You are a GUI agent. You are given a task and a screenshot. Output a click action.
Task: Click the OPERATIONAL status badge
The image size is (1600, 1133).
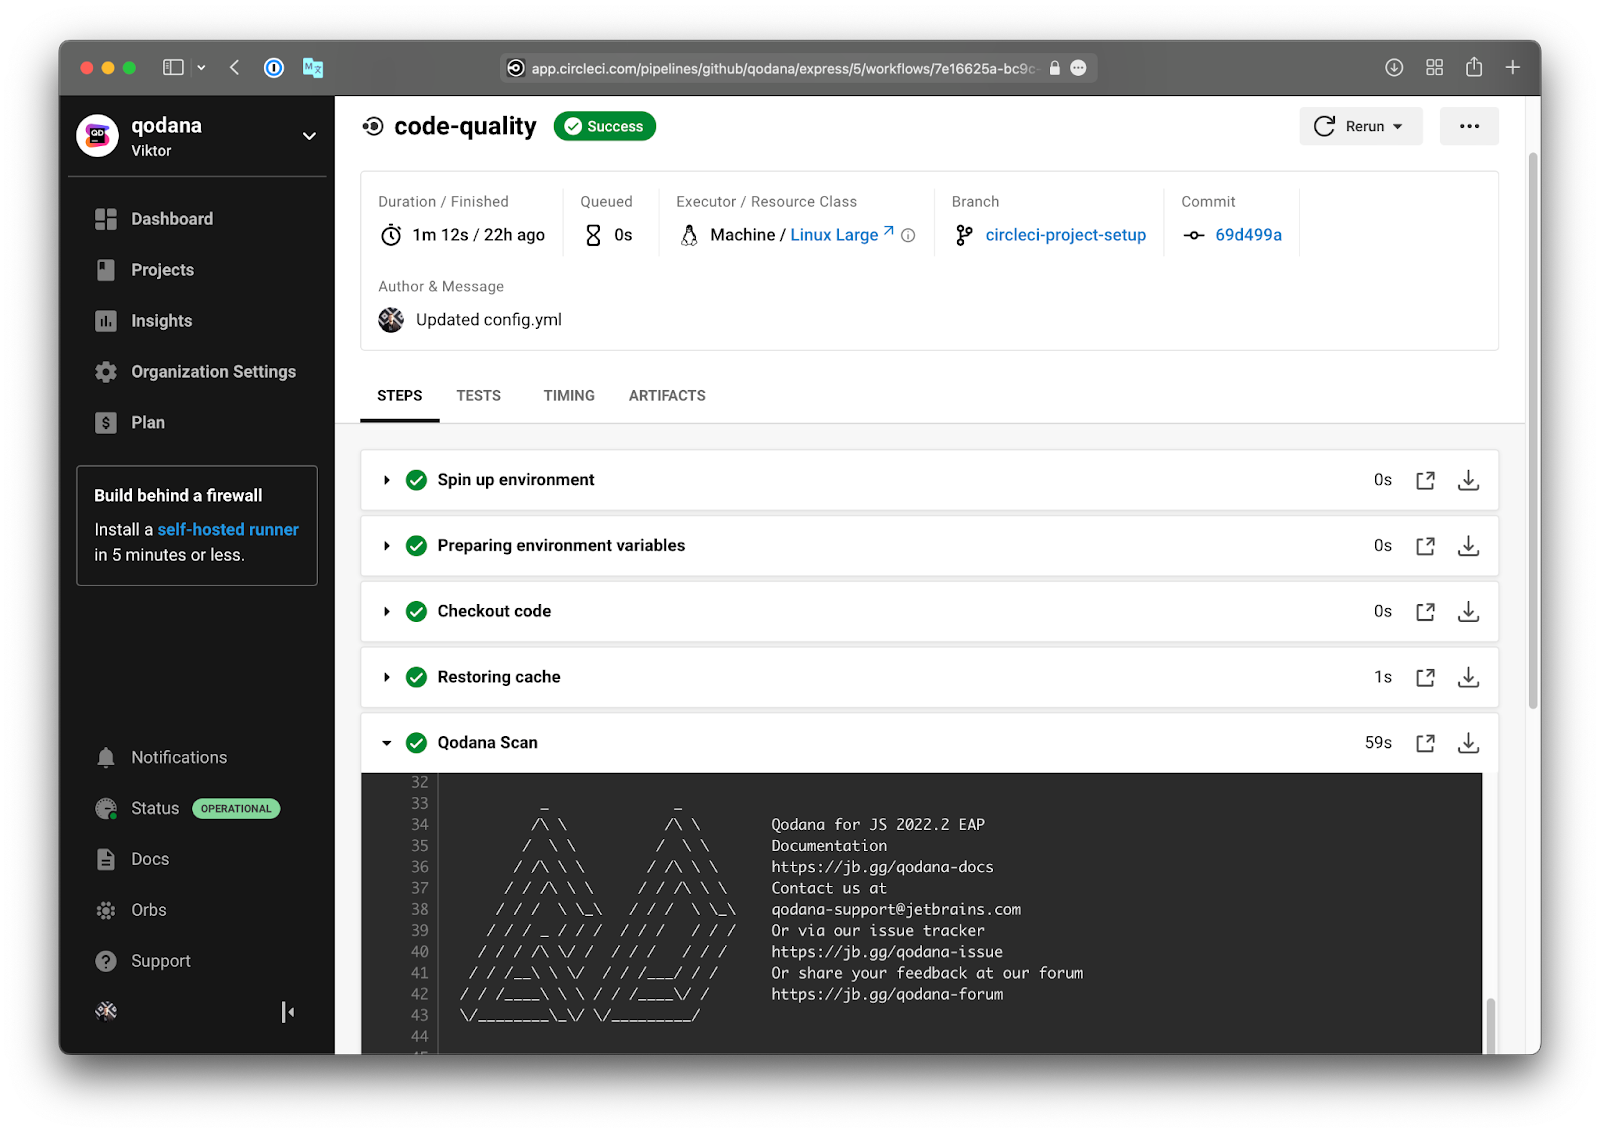coord(236,808)
